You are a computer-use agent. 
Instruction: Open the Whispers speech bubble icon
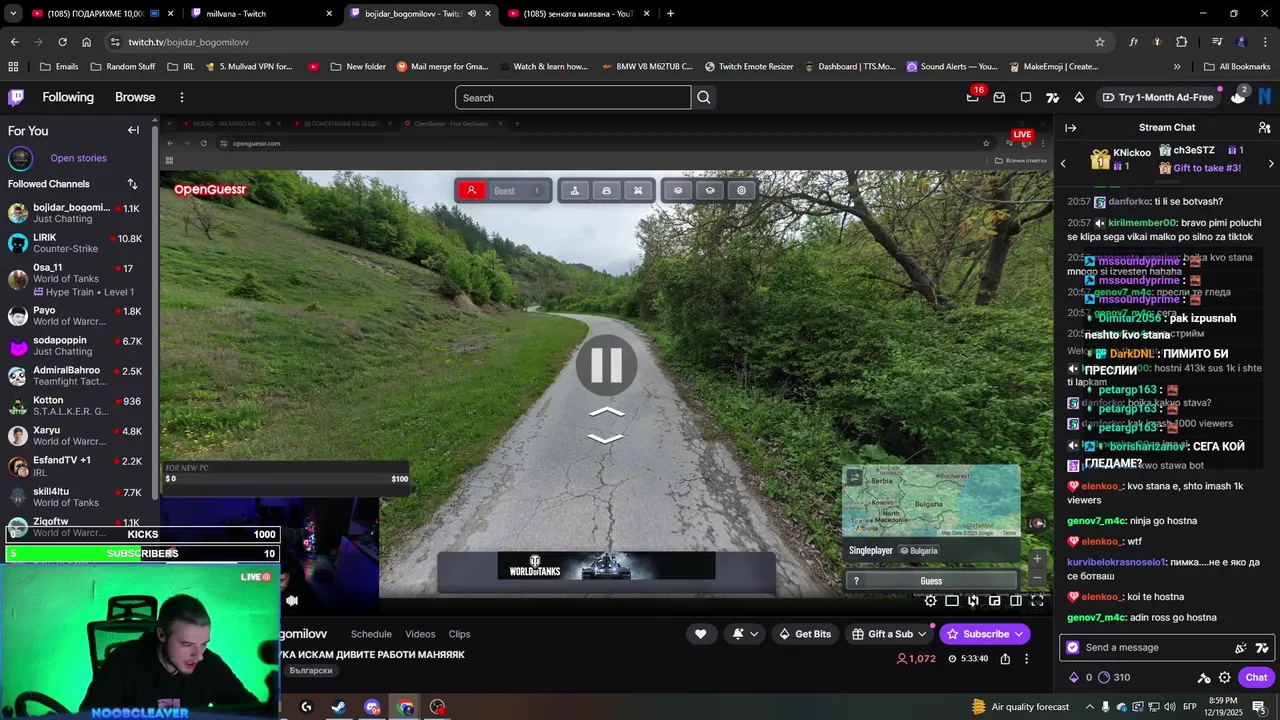click(1026, 97)
